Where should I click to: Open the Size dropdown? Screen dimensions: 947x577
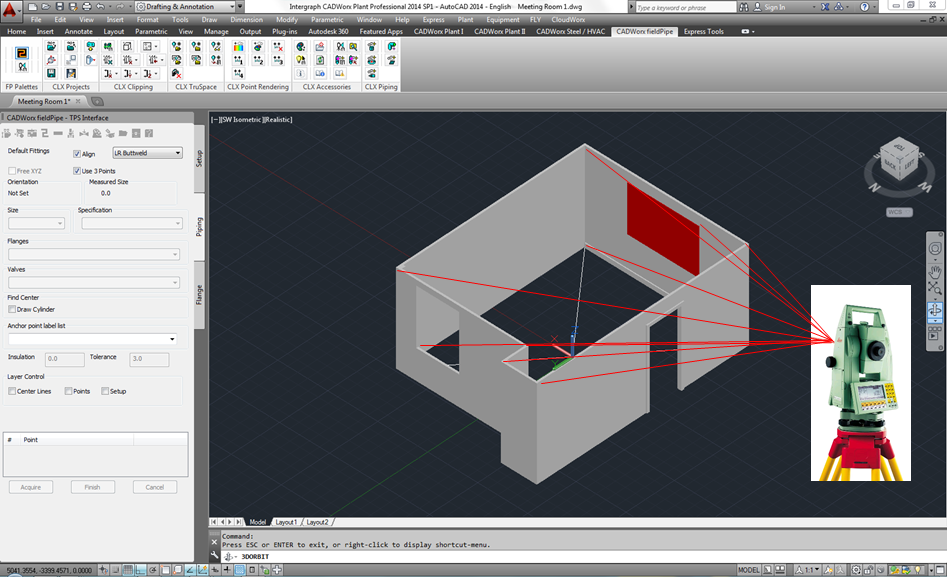36,224
